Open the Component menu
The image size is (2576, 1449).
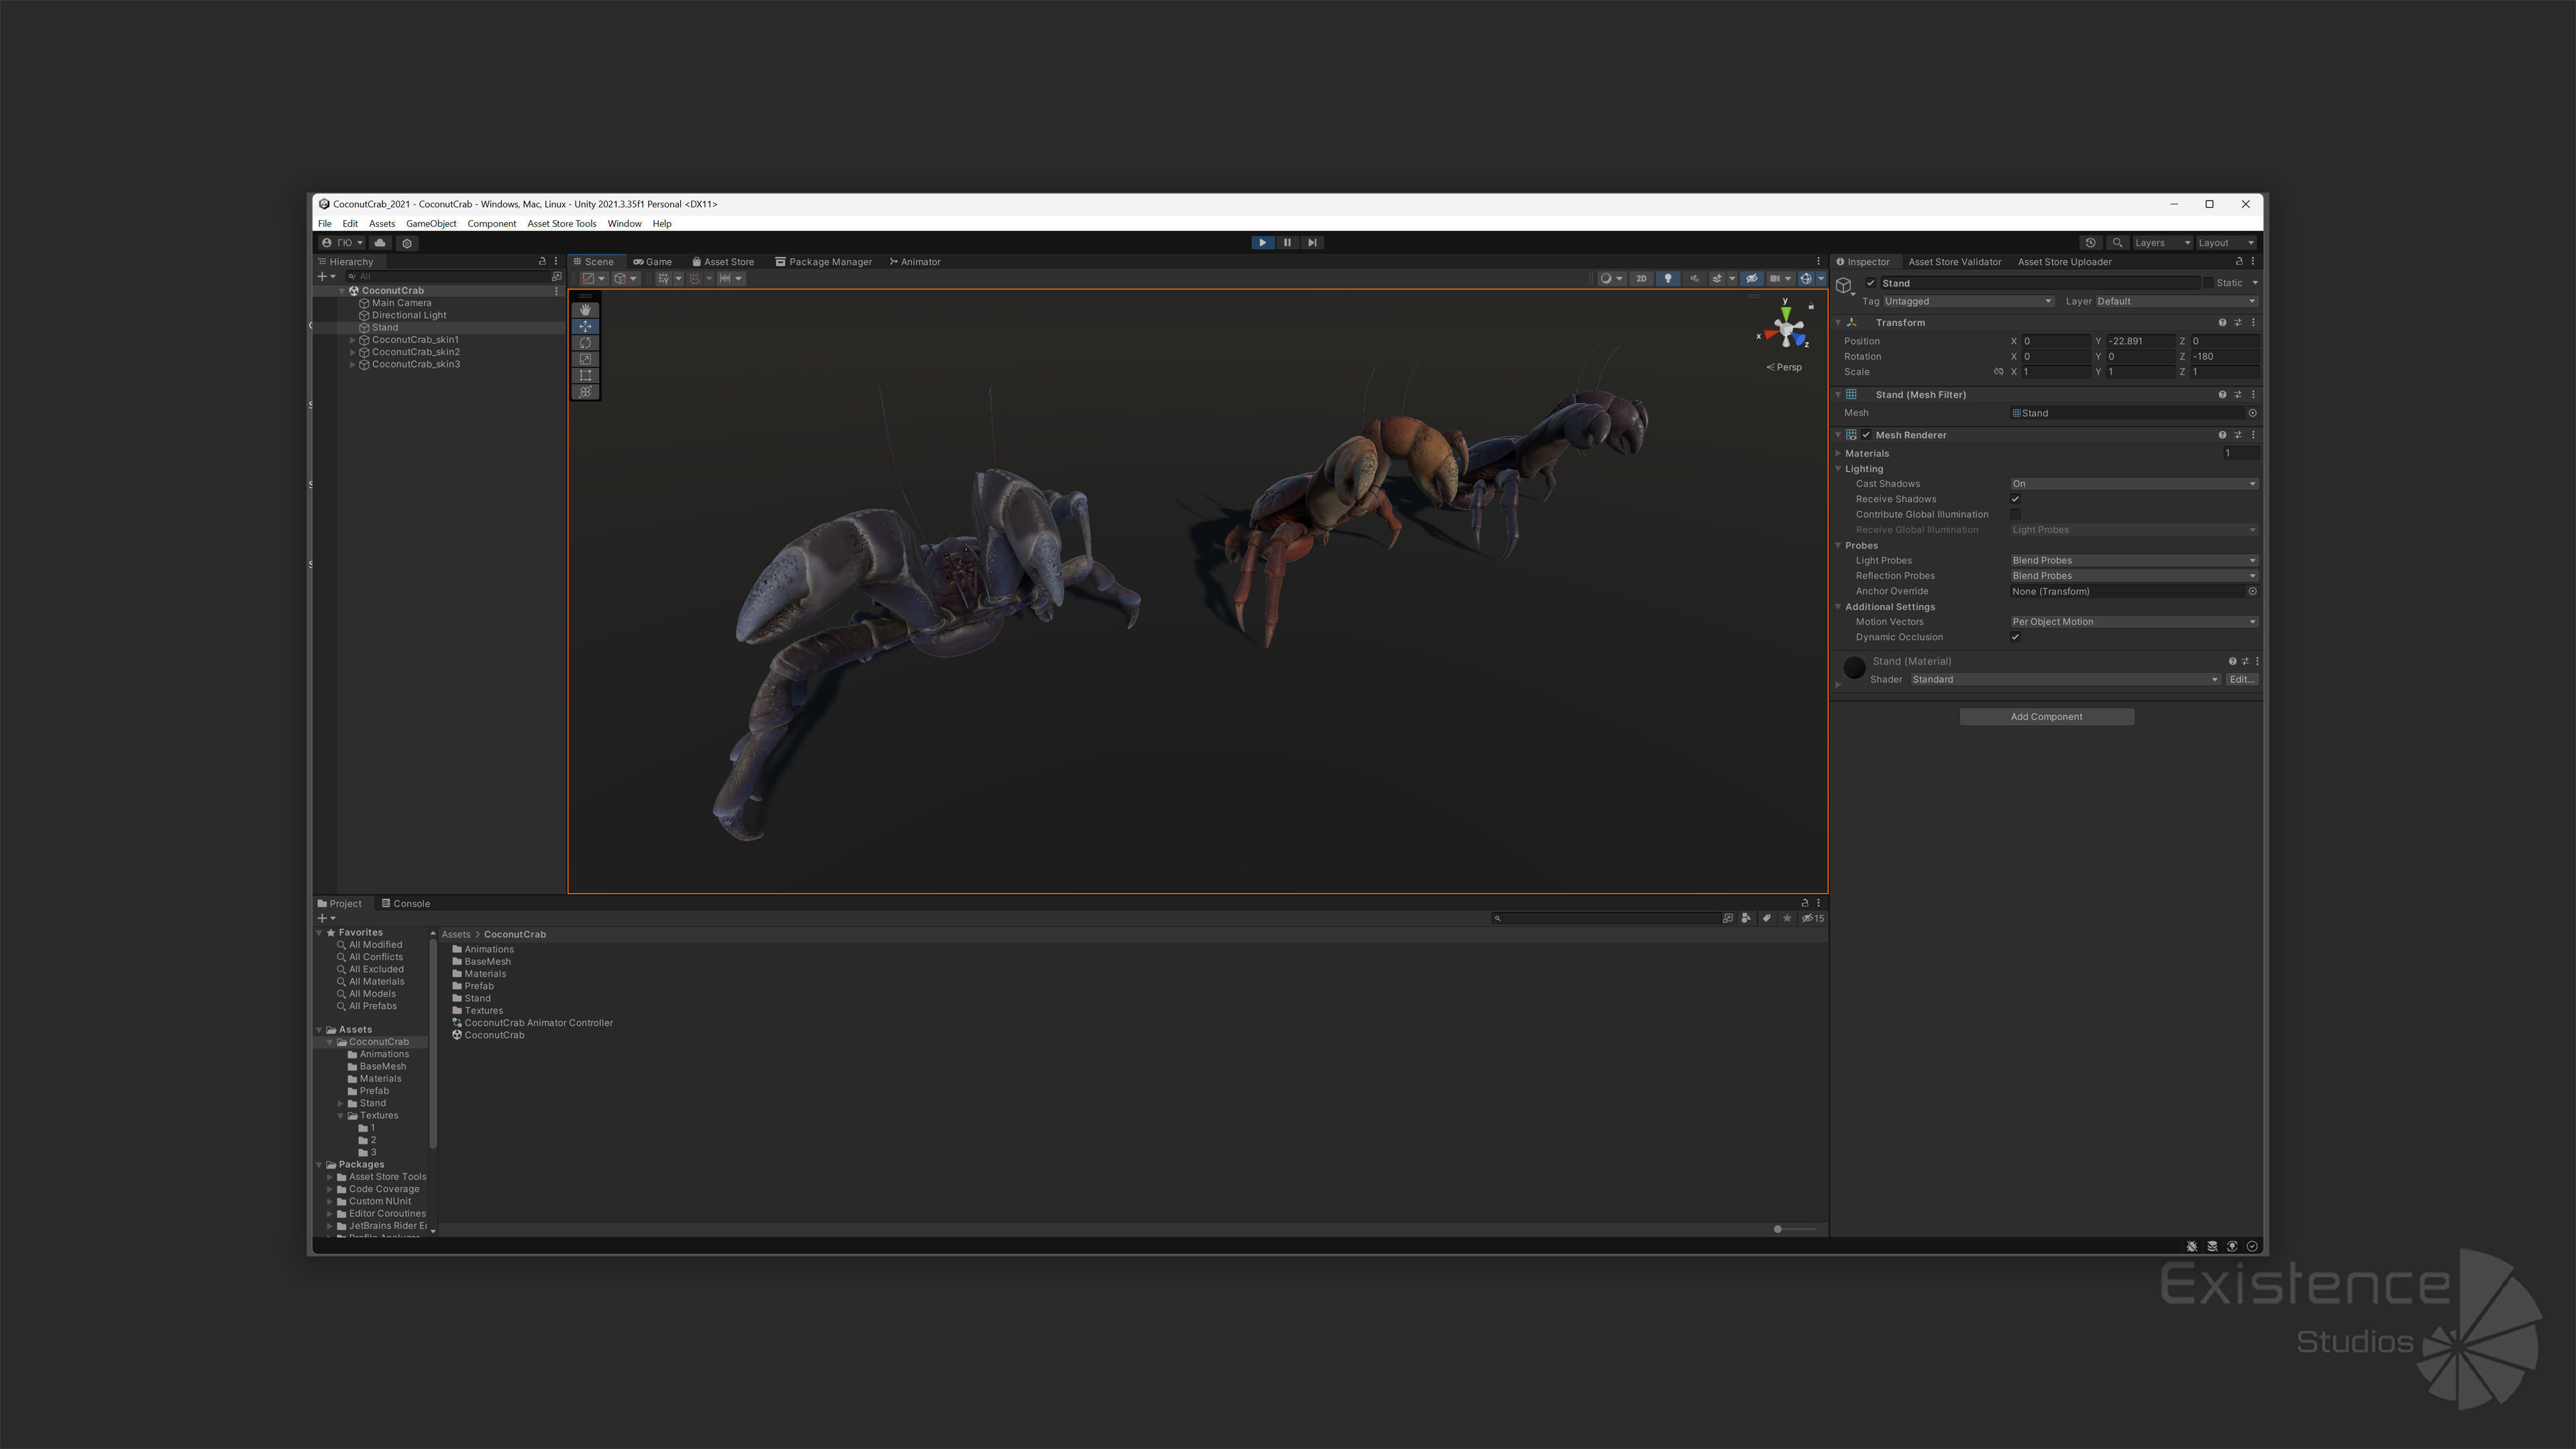click(492, 224)
